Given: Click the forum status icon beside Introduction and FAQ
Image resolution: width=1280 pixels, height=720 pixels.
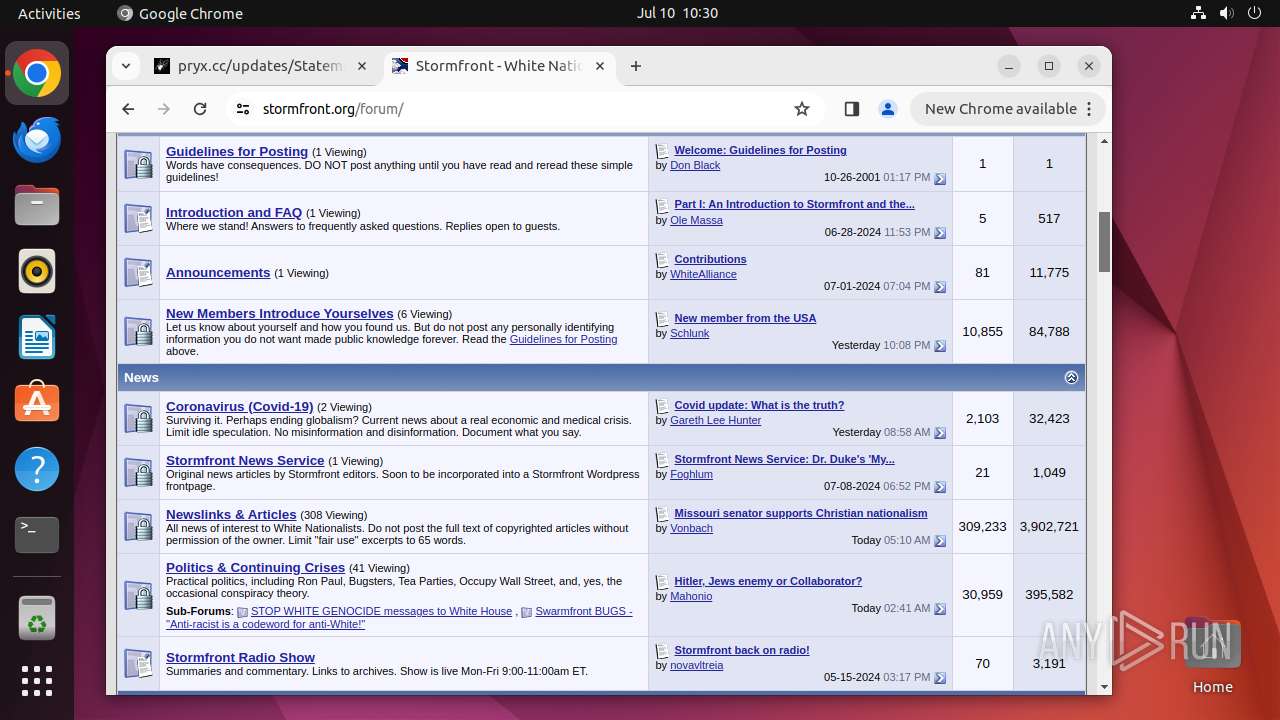Looking at the screenshot, I should coord(138,218).
